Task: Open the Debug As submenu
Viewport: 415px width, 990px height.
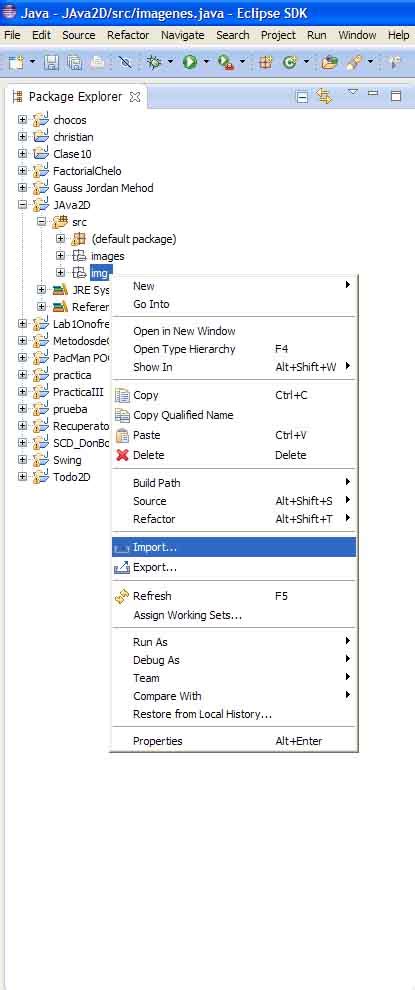Action: pos(234,660)
